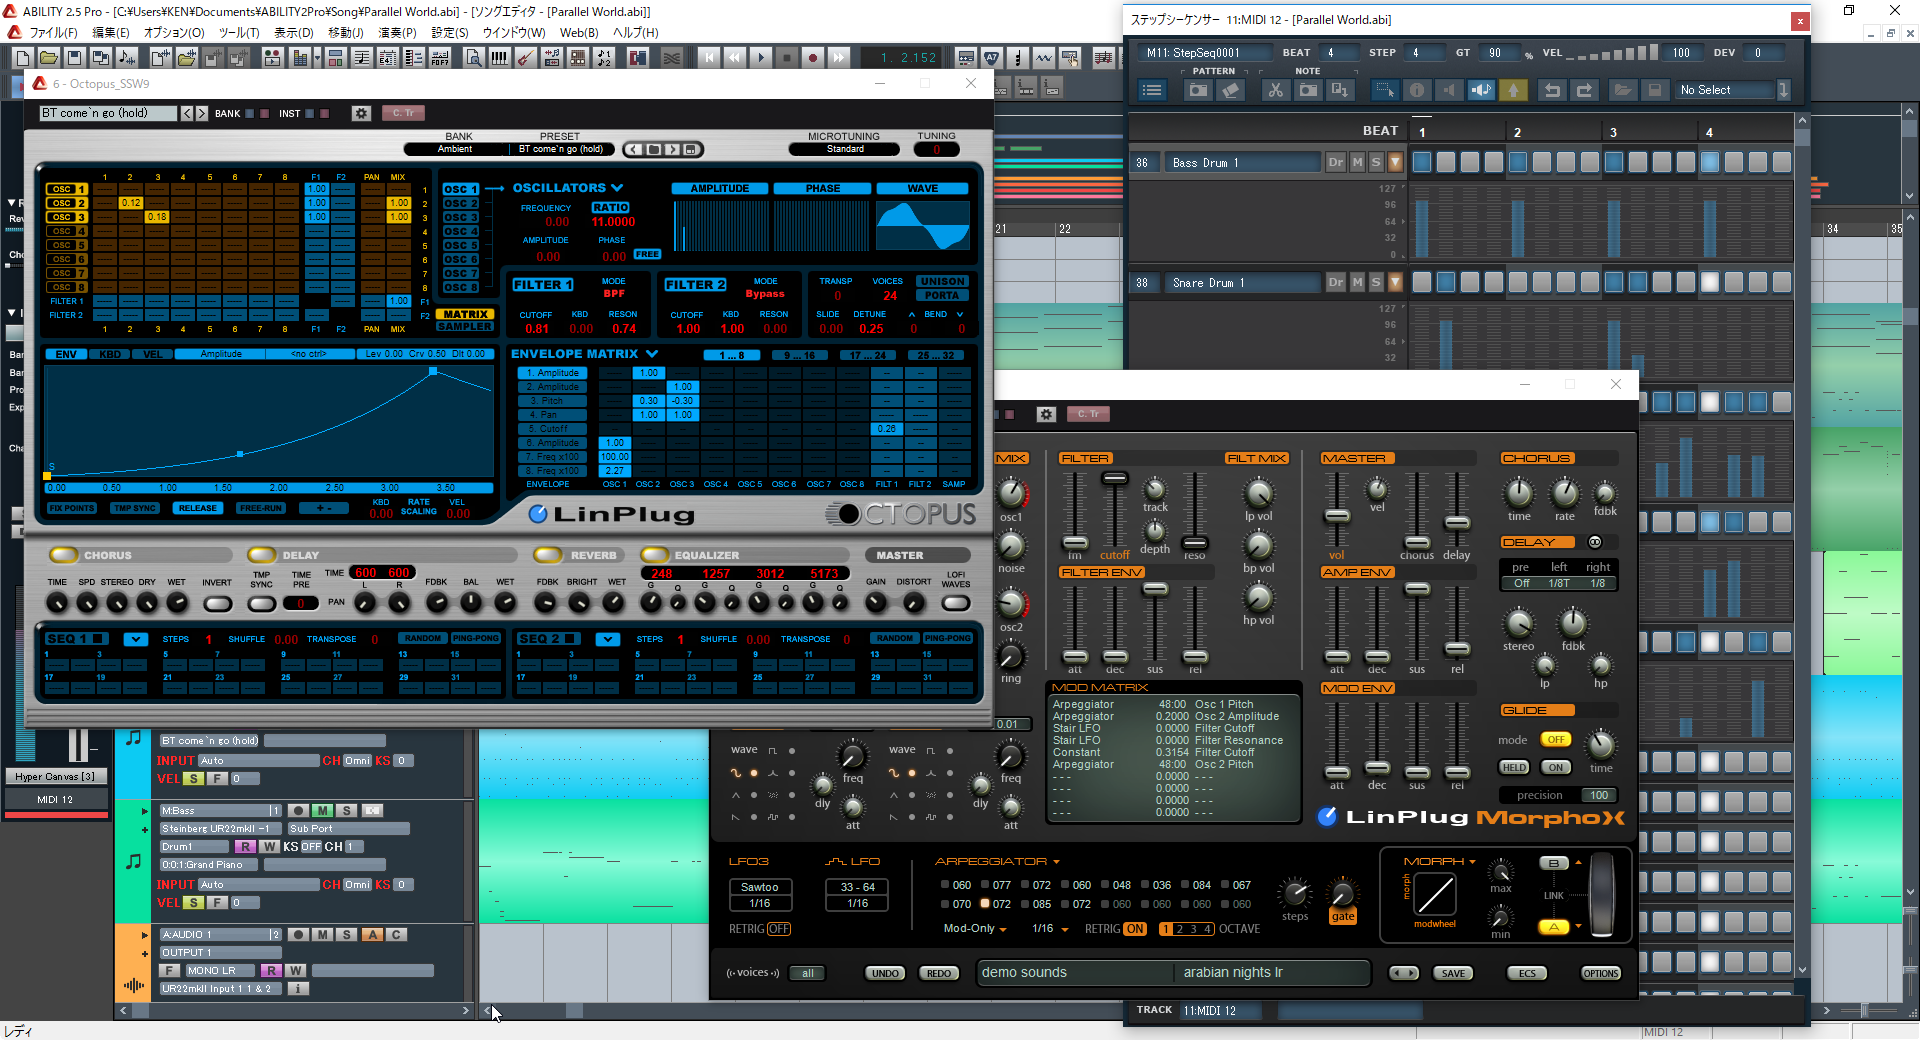Open Octopus settings gear icon
Screen dimensions: 1920x1040
click(362, 113)
